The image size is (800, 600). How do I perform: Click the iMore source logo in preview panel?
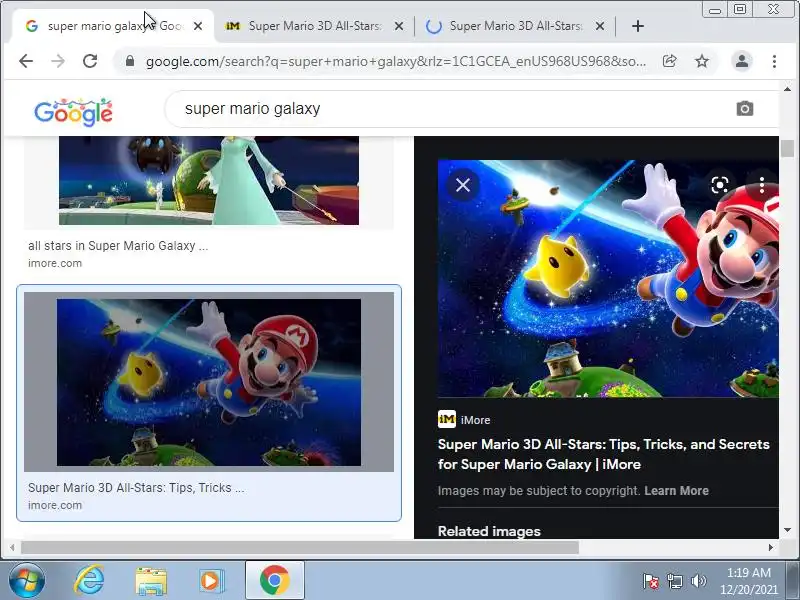click(446, 419)
